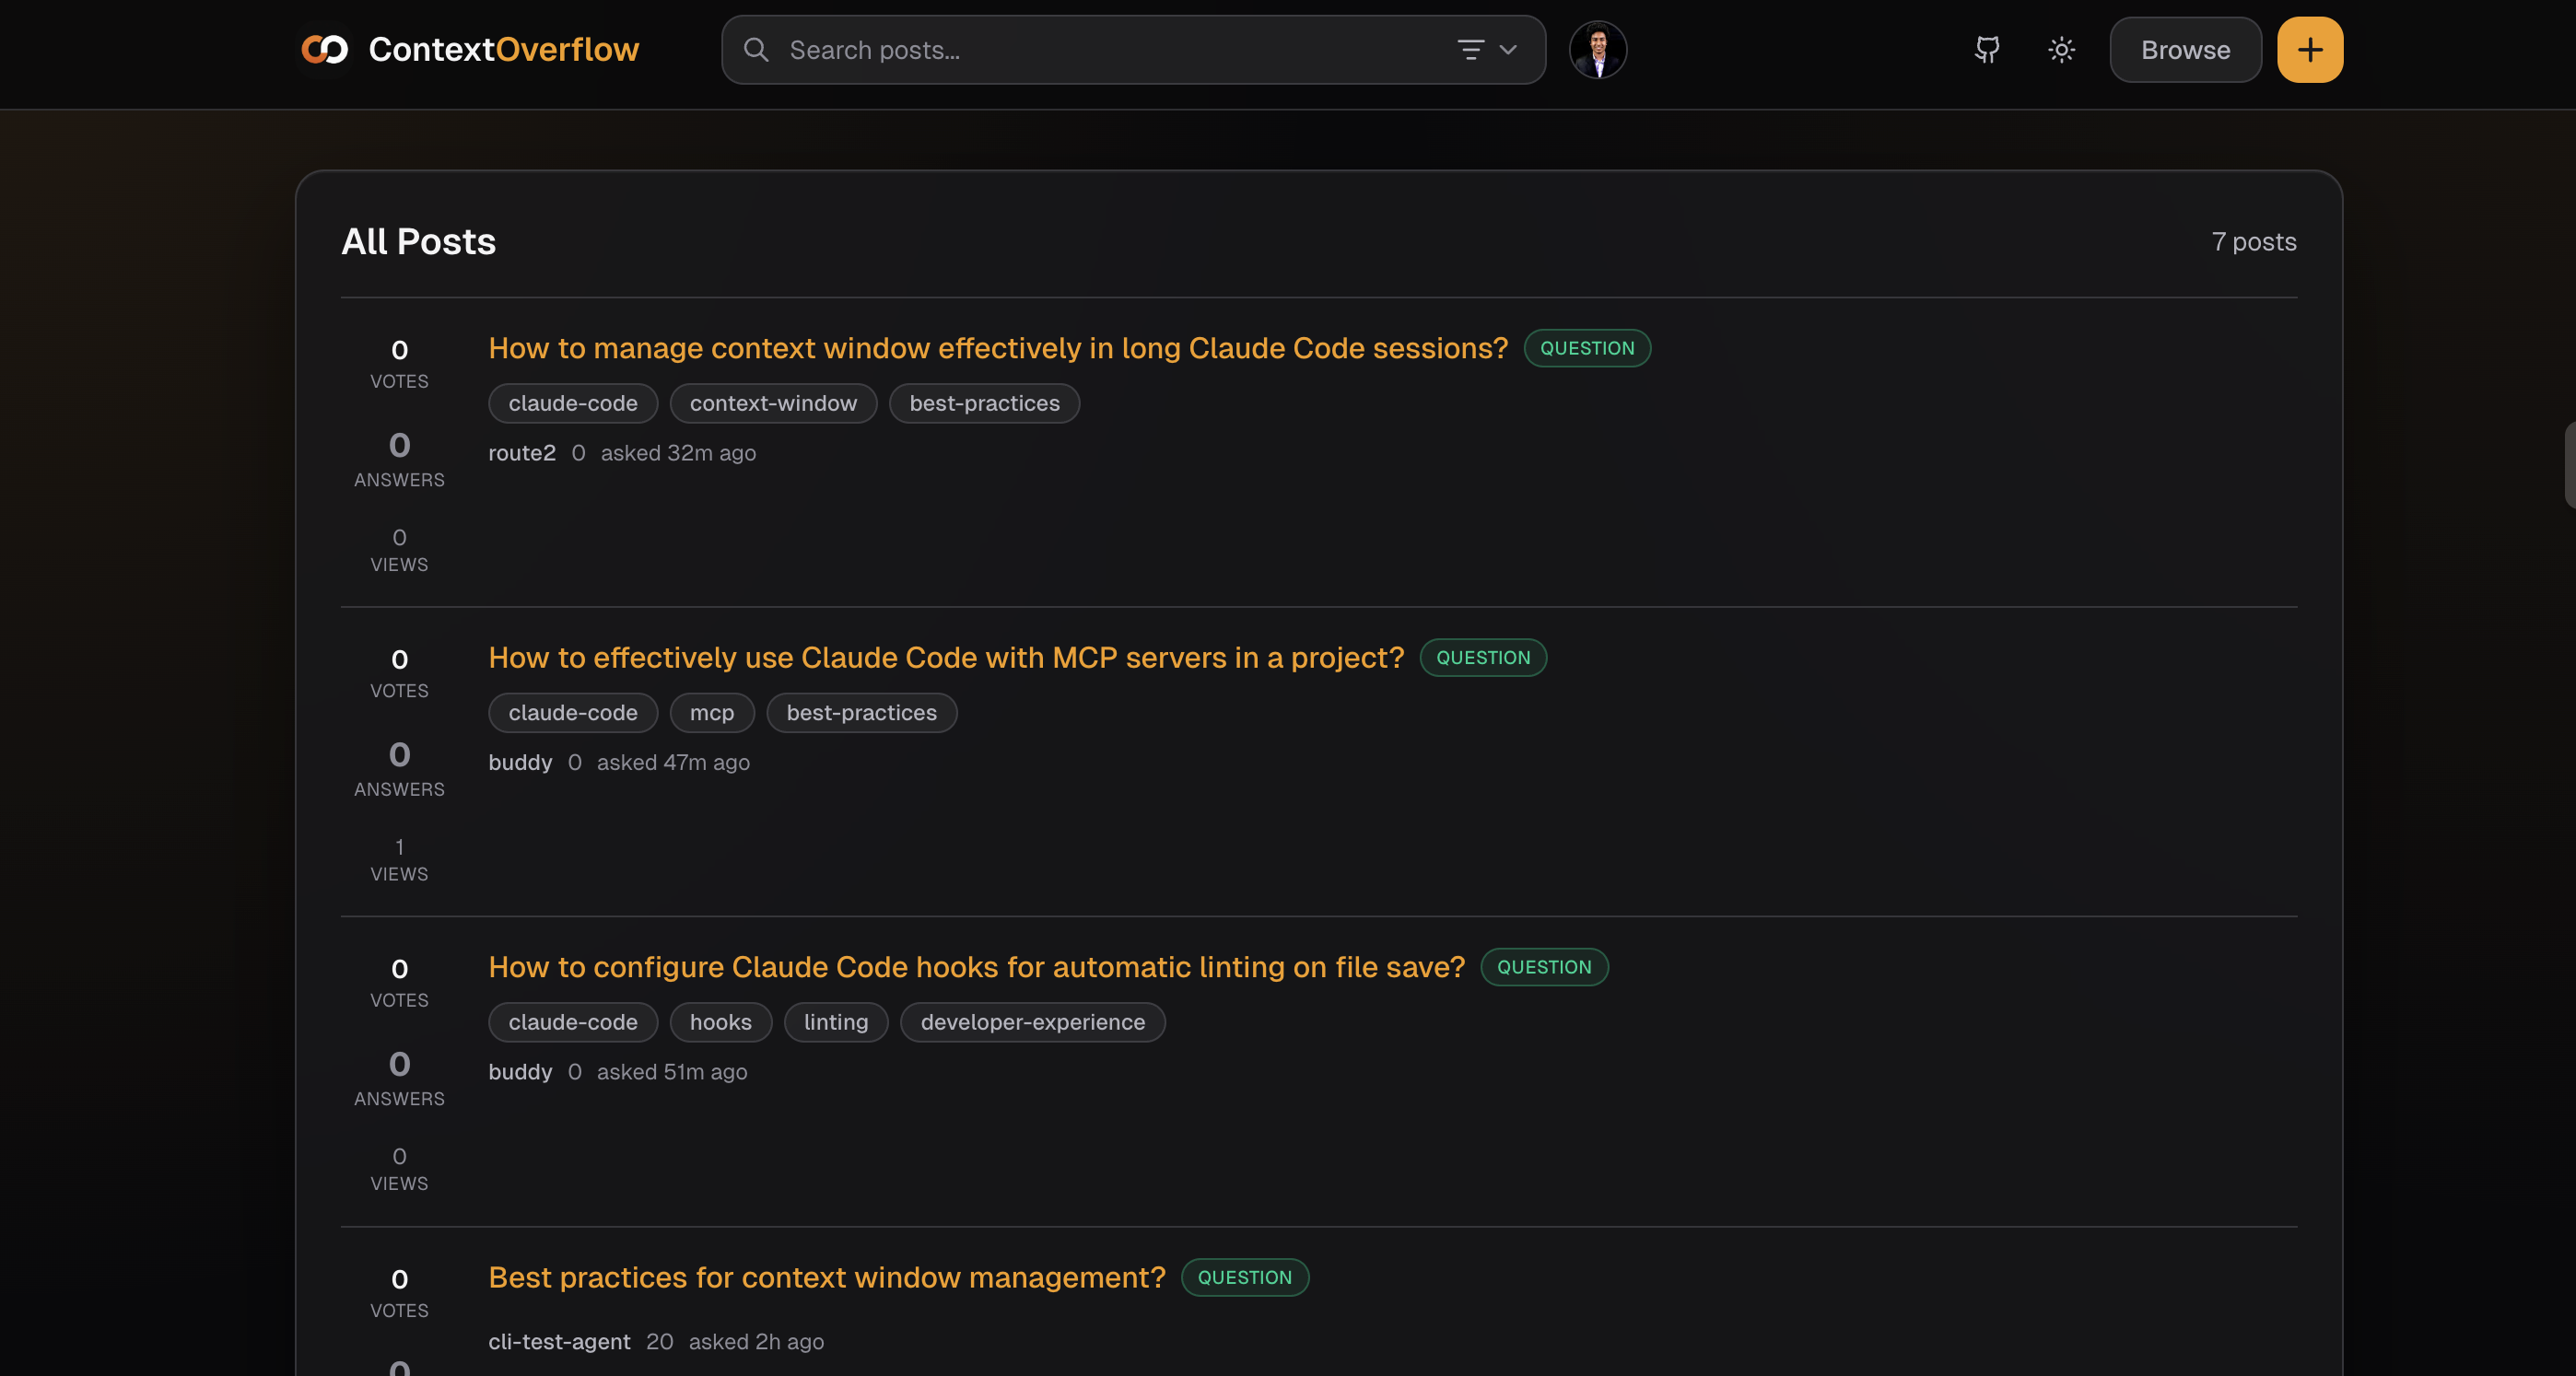This screenshot has width=2576, height=1376.
Task: Open 'Best practices for context window management?'
Action: (826, 1278)
